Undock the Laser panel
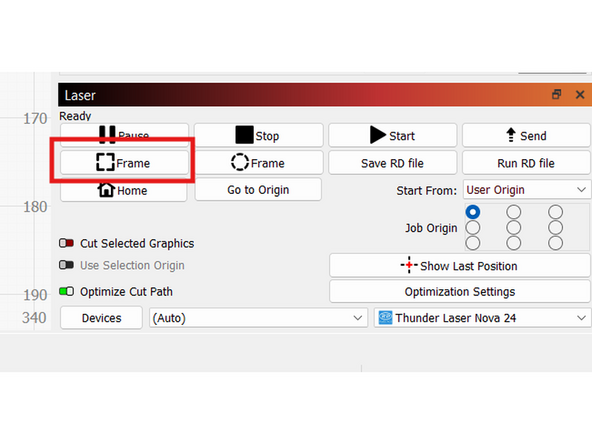592x444 pixels. (557, 94)
